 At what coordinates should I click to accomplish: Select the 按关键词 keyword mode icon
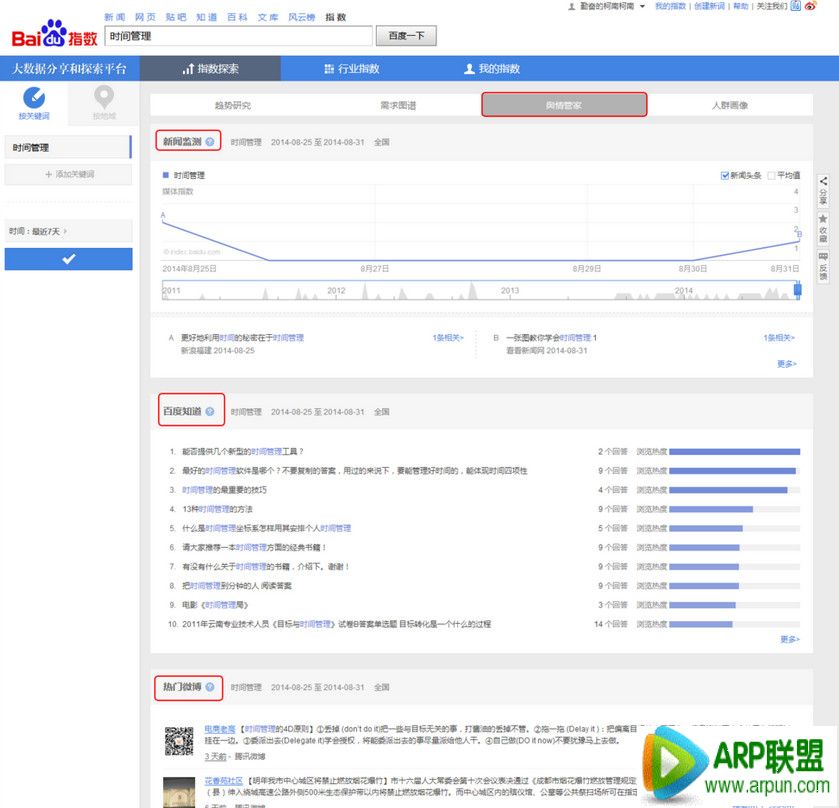click(33, 97)
